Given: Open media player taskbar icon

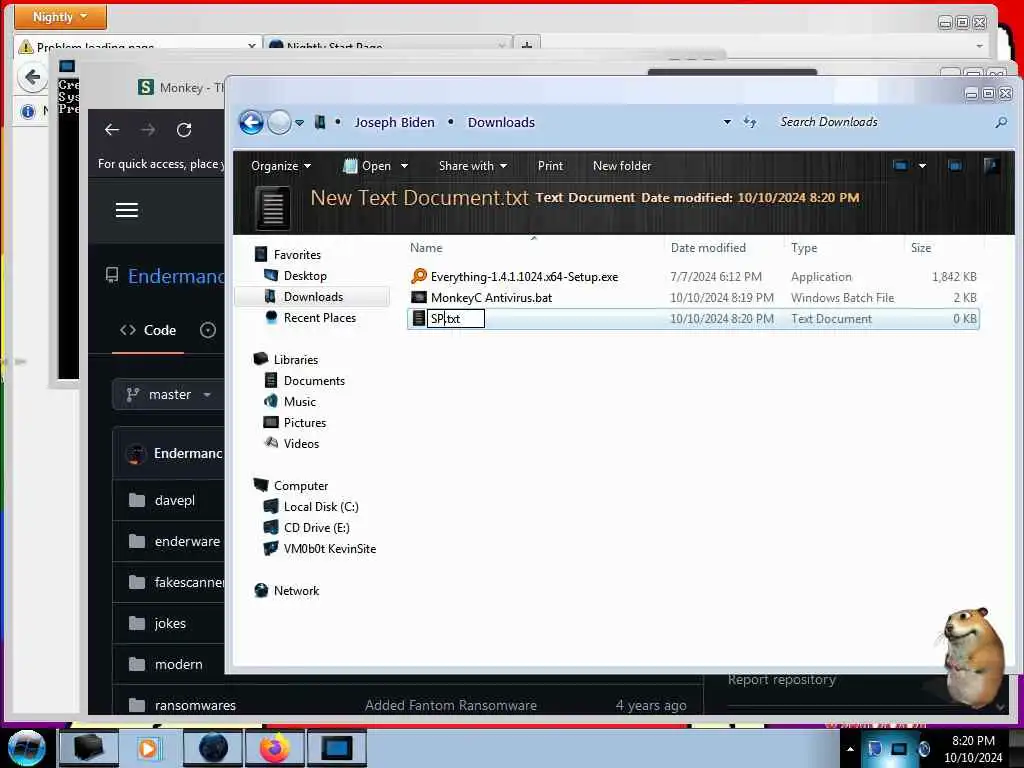Looking at the screenshot, I should pos(148,748).
